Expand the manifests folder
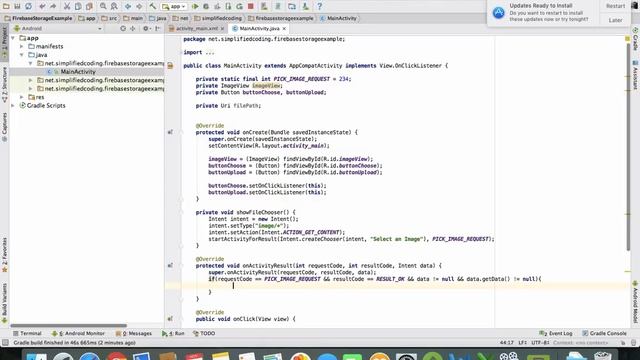Screen dimensions: 640x360 pos(22,47)
